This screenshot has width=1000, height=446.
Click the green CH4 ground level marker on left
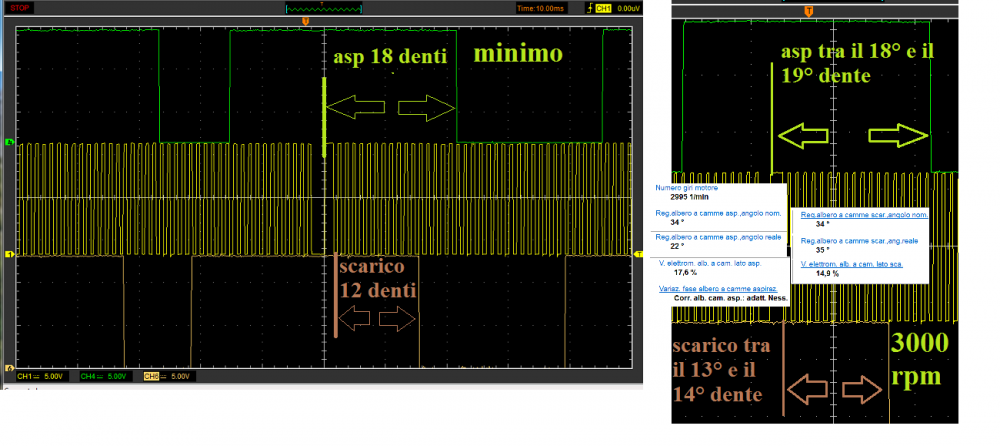coord(9,143)
